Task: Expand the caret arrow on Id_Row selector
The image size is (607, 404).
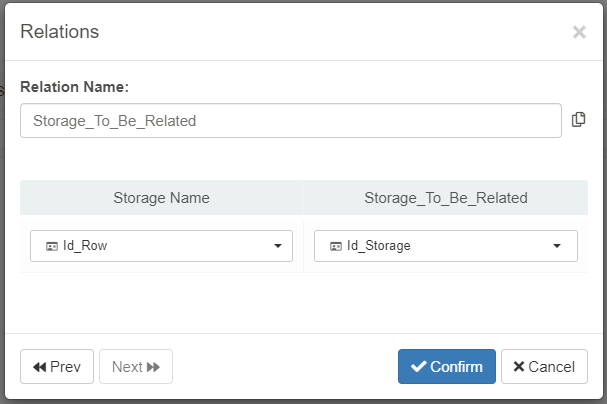Action: [x=277, y=246]
